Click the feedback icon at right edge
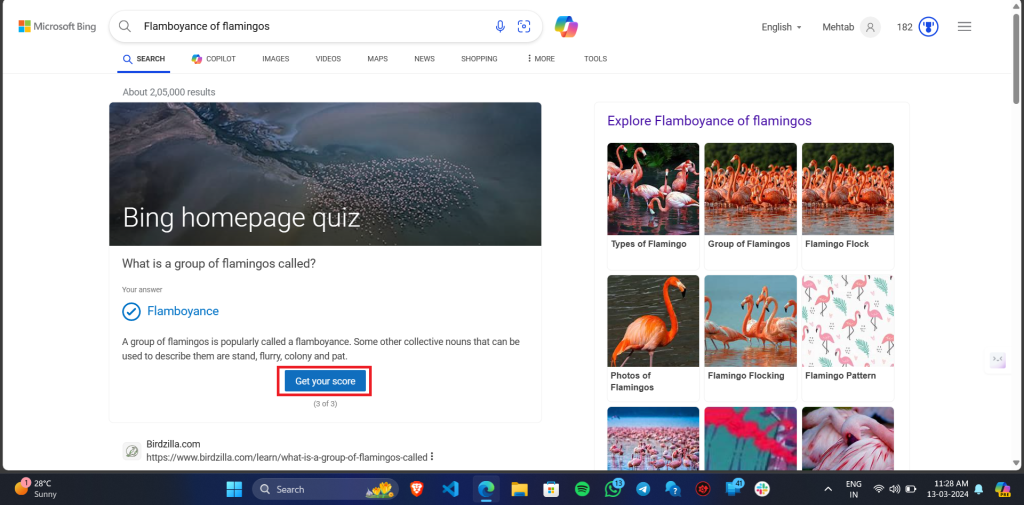The image size is (1024, 505). click(x=997, y=359)
